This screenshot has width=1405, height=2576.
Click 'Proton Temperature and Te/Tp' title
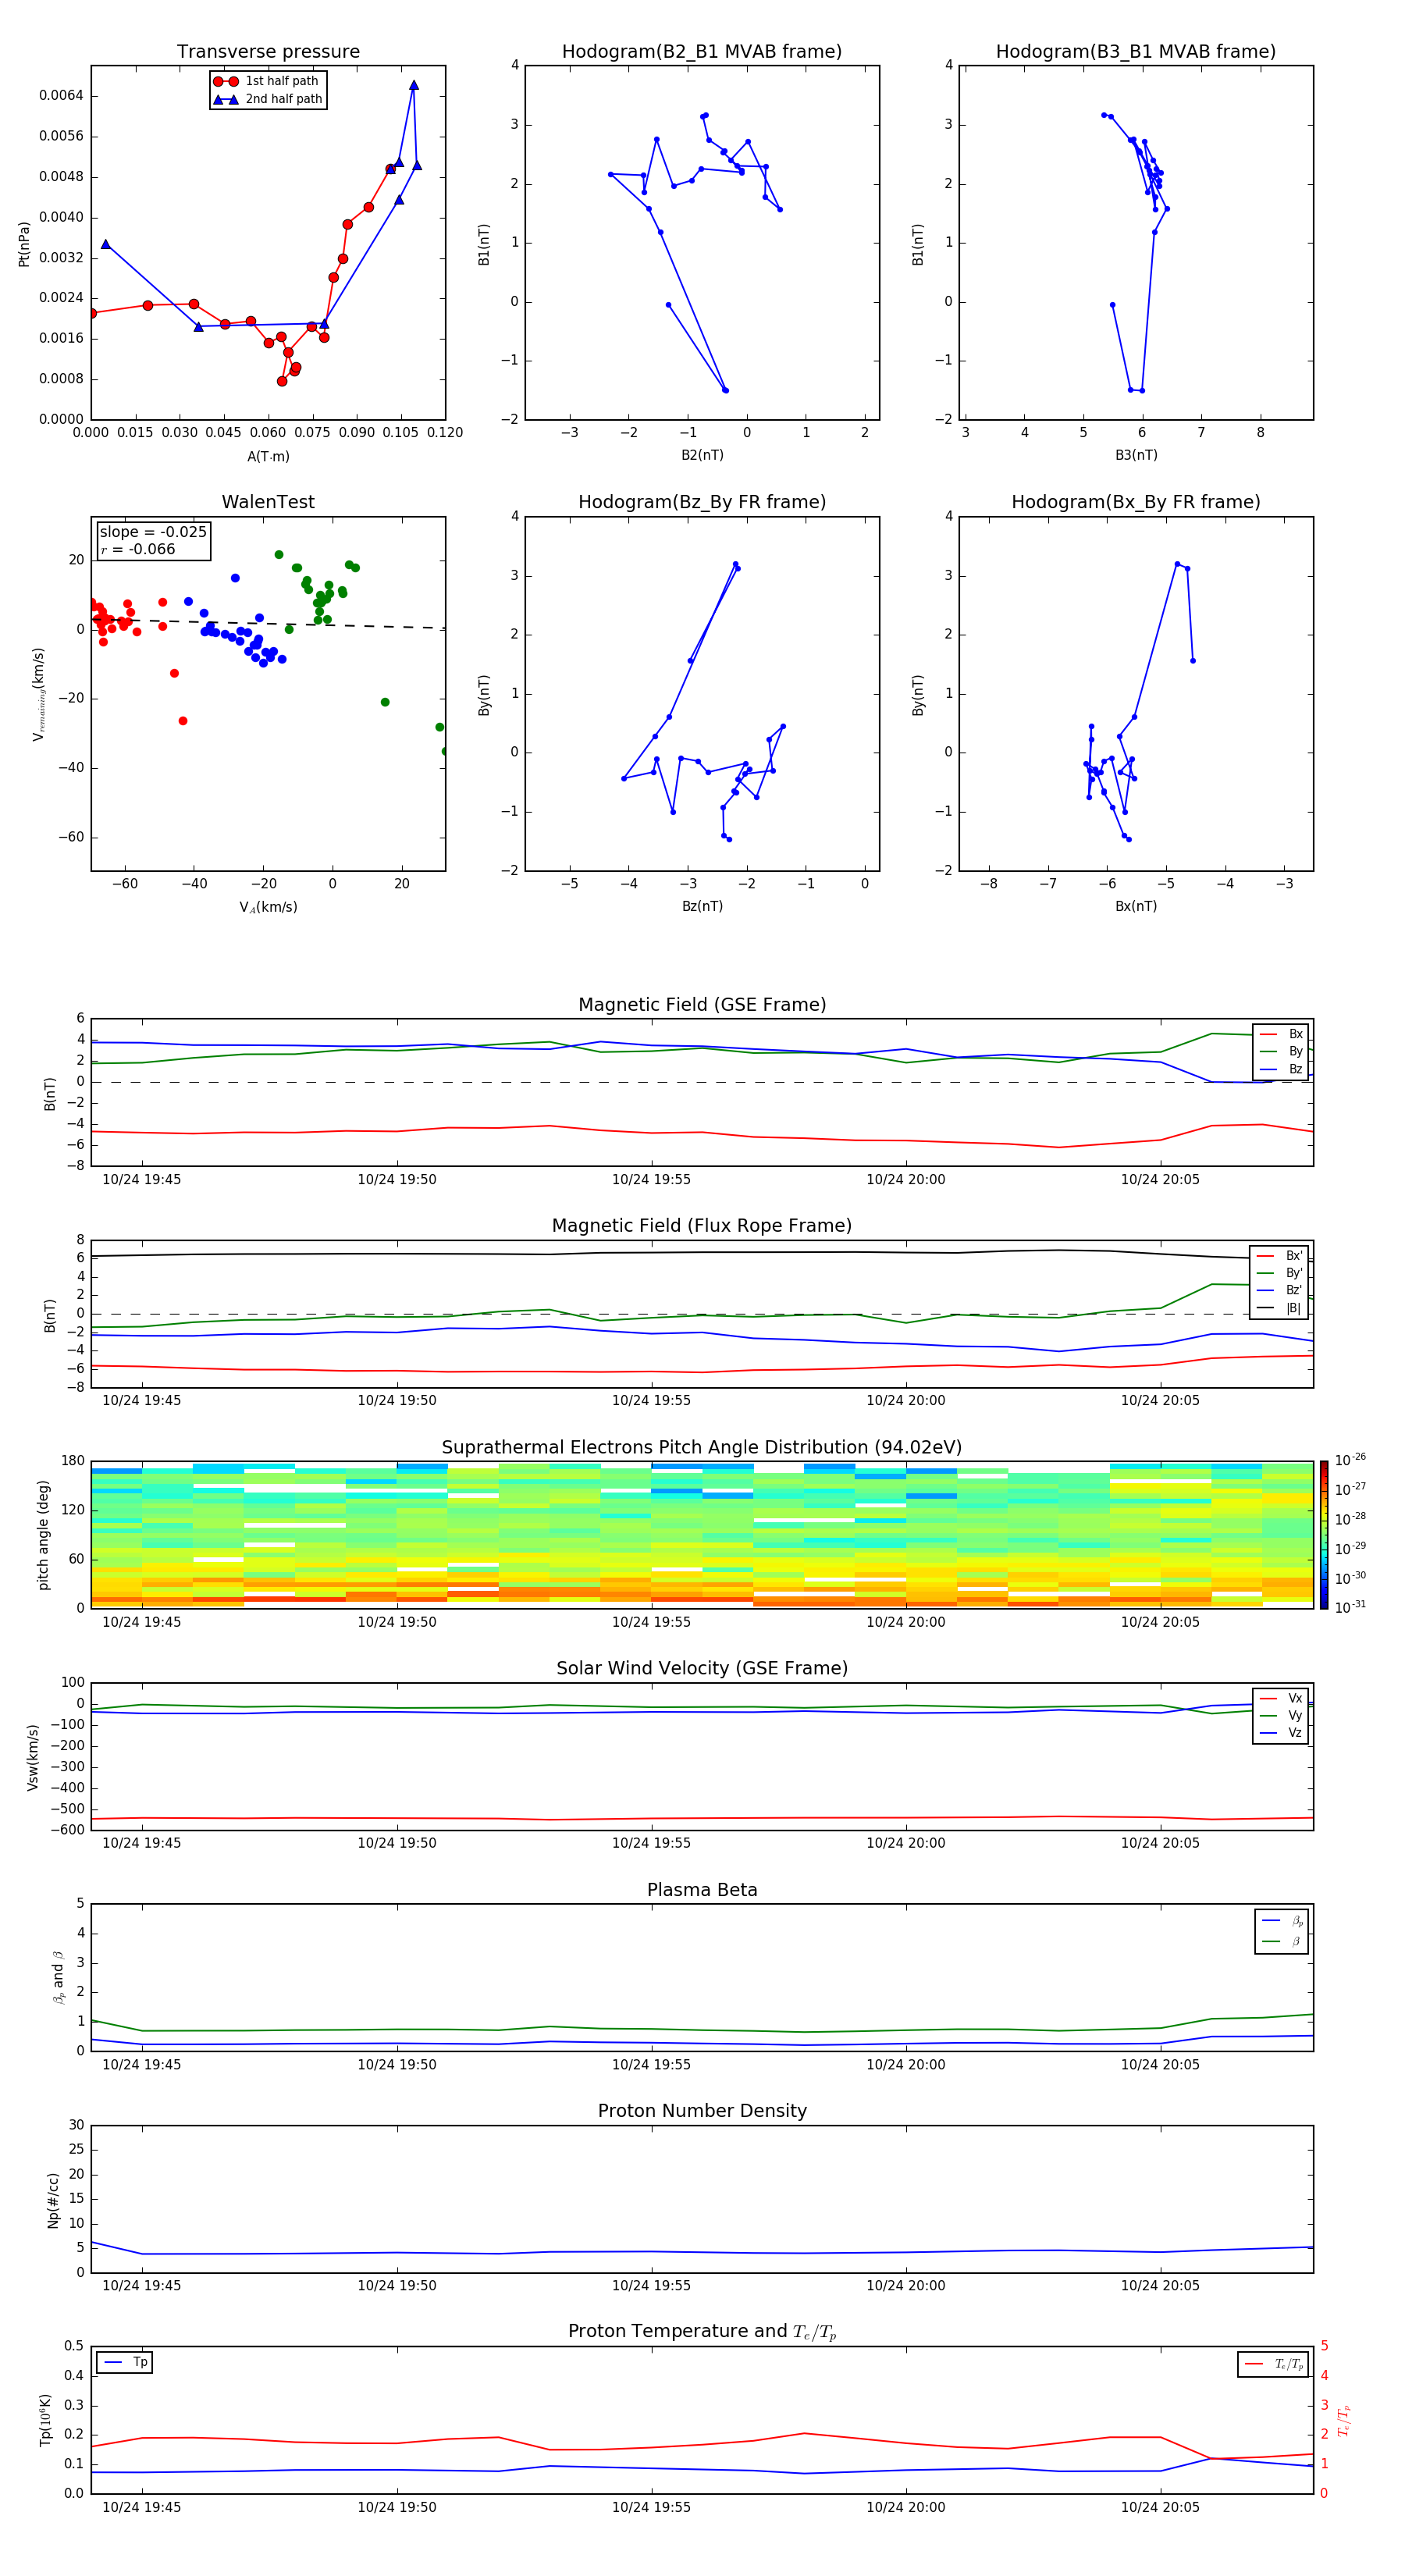(702, 2332)
